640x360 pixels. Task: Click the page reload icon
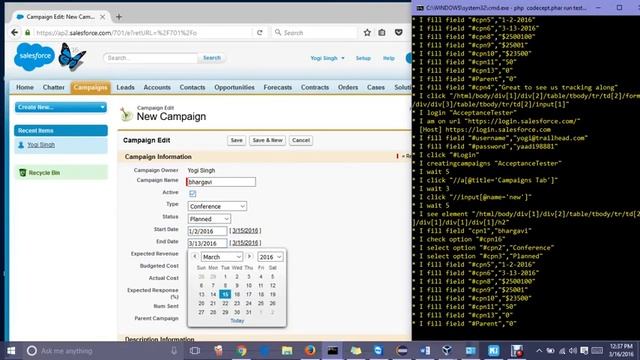click(260, 32)
